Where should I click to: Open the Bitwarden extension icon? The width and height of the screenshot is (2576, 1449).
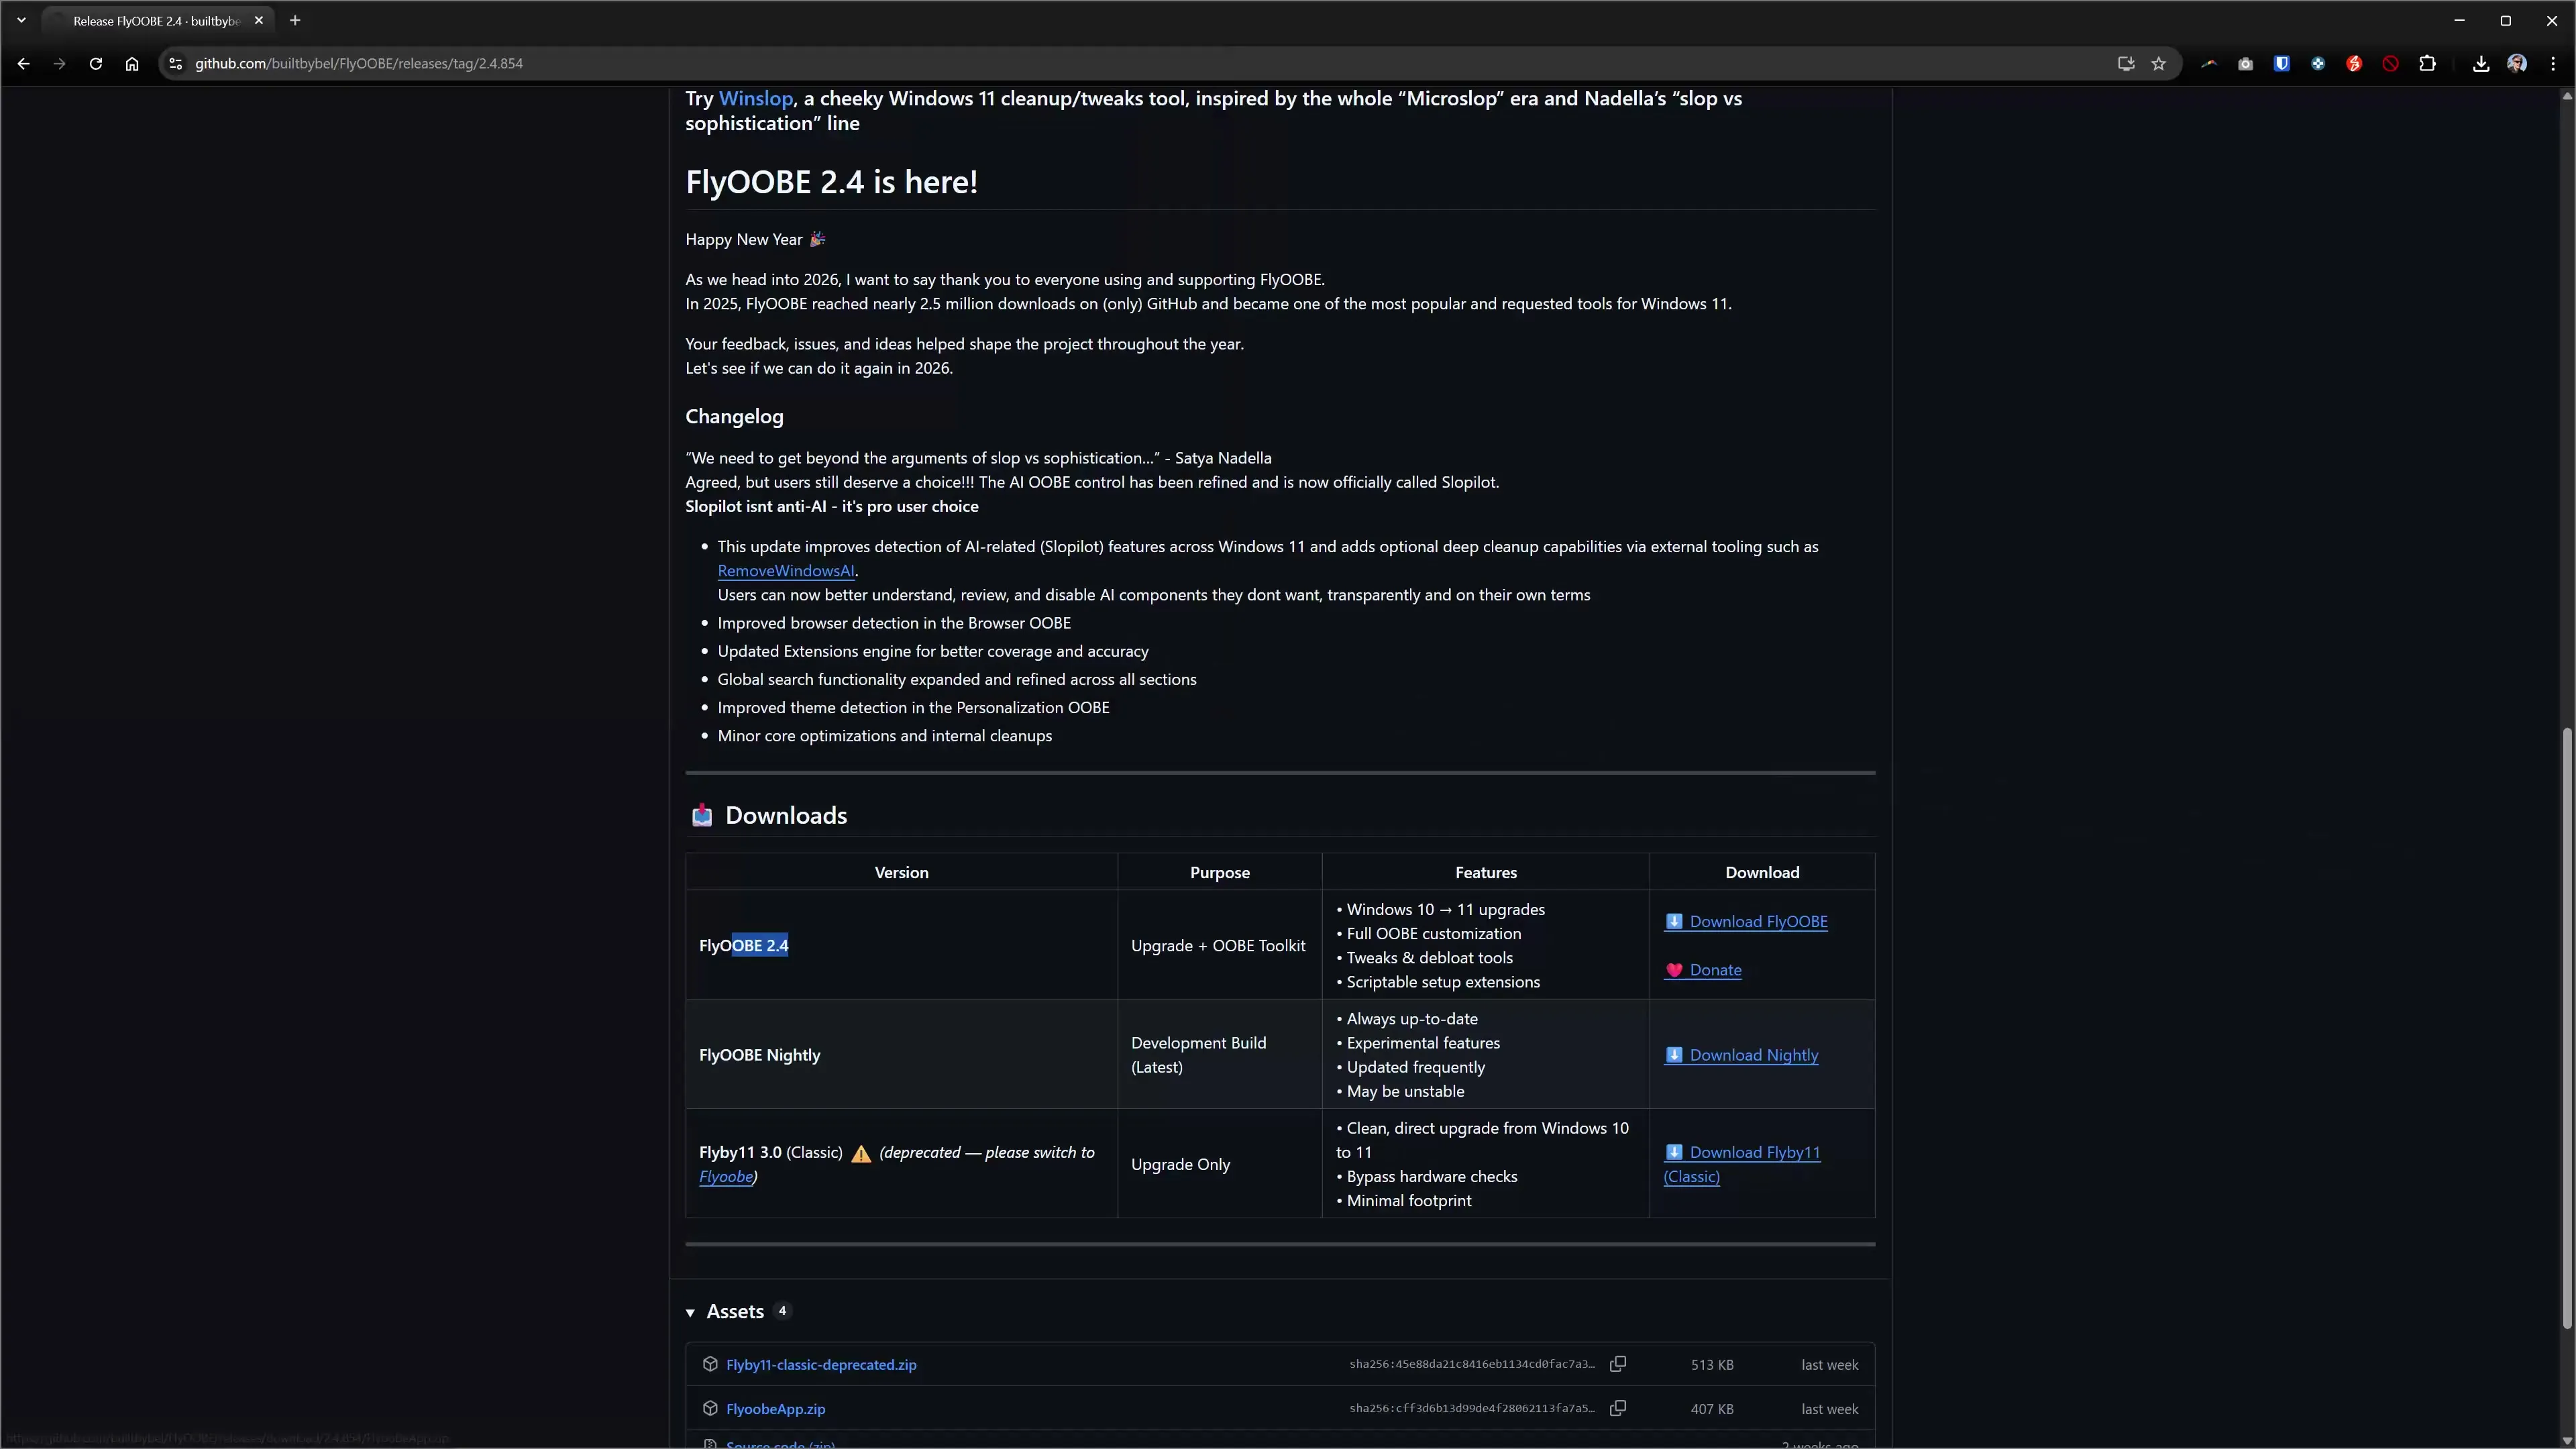pos(2281,63)
